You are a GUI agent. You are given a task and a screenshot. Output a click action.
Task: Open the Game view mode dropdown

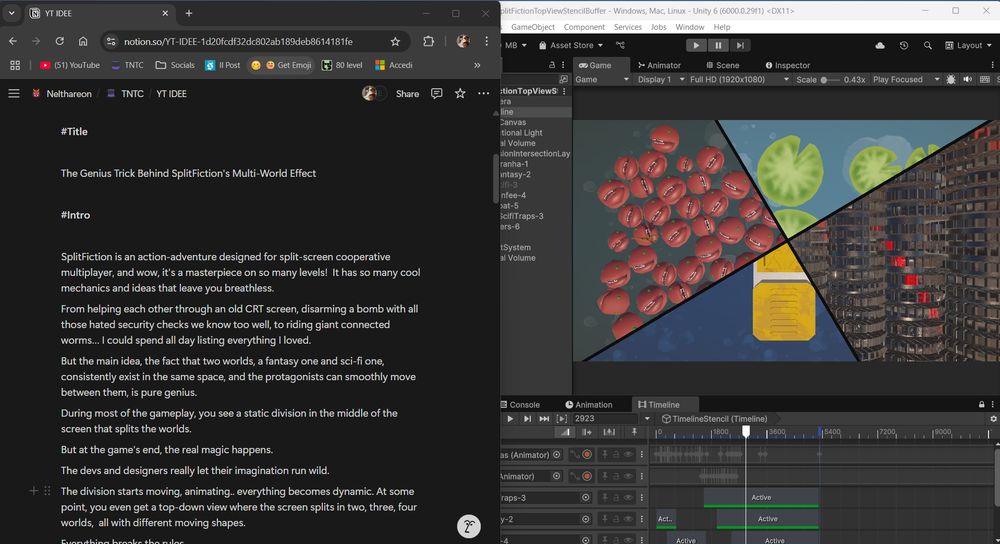601,79
